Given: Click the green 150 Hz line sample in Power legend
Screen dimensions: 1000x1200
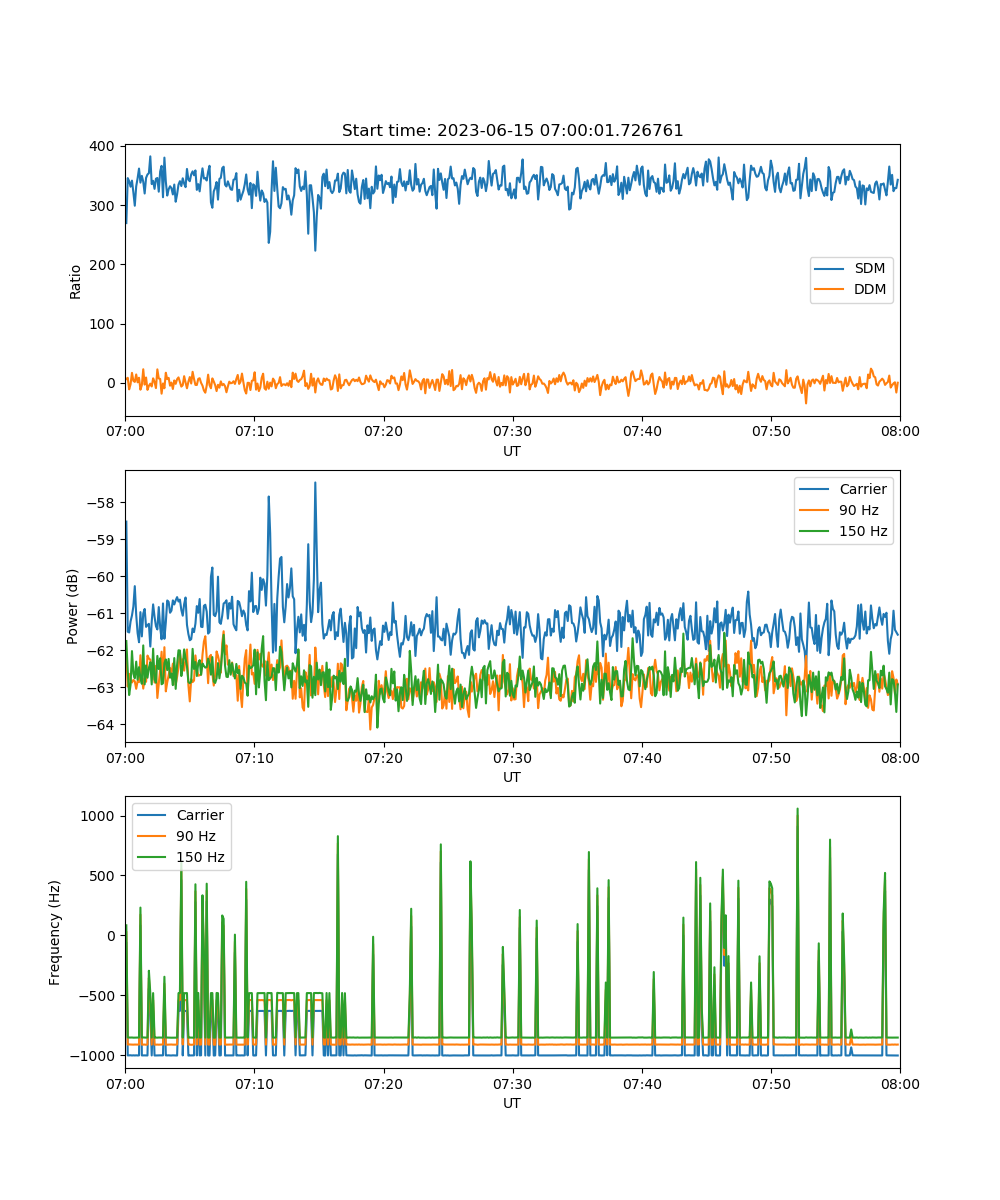Looking at the screenshot, I should point(815,531).
